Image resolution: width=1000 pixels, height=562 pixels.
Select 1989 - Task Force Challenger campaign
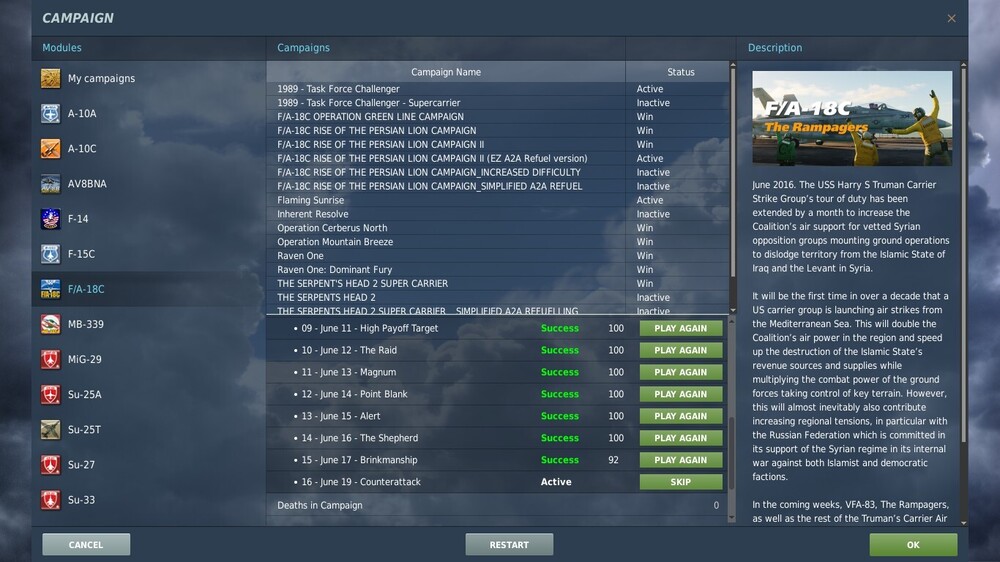(x=497, y=89)
